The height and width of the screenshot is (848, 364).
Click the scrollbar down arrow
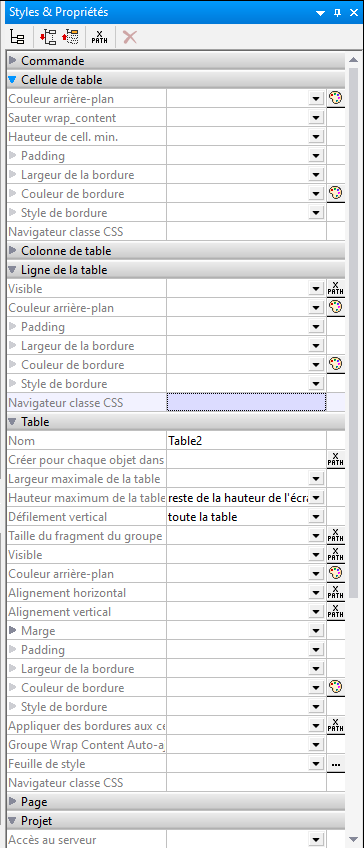[354, 839]
